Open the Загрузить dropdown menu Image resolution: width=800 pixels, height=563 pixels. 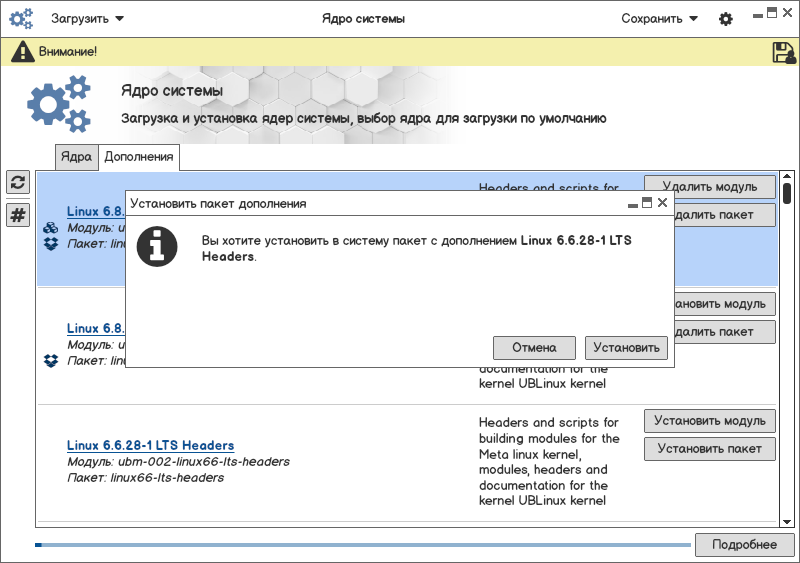click(87, 19)
